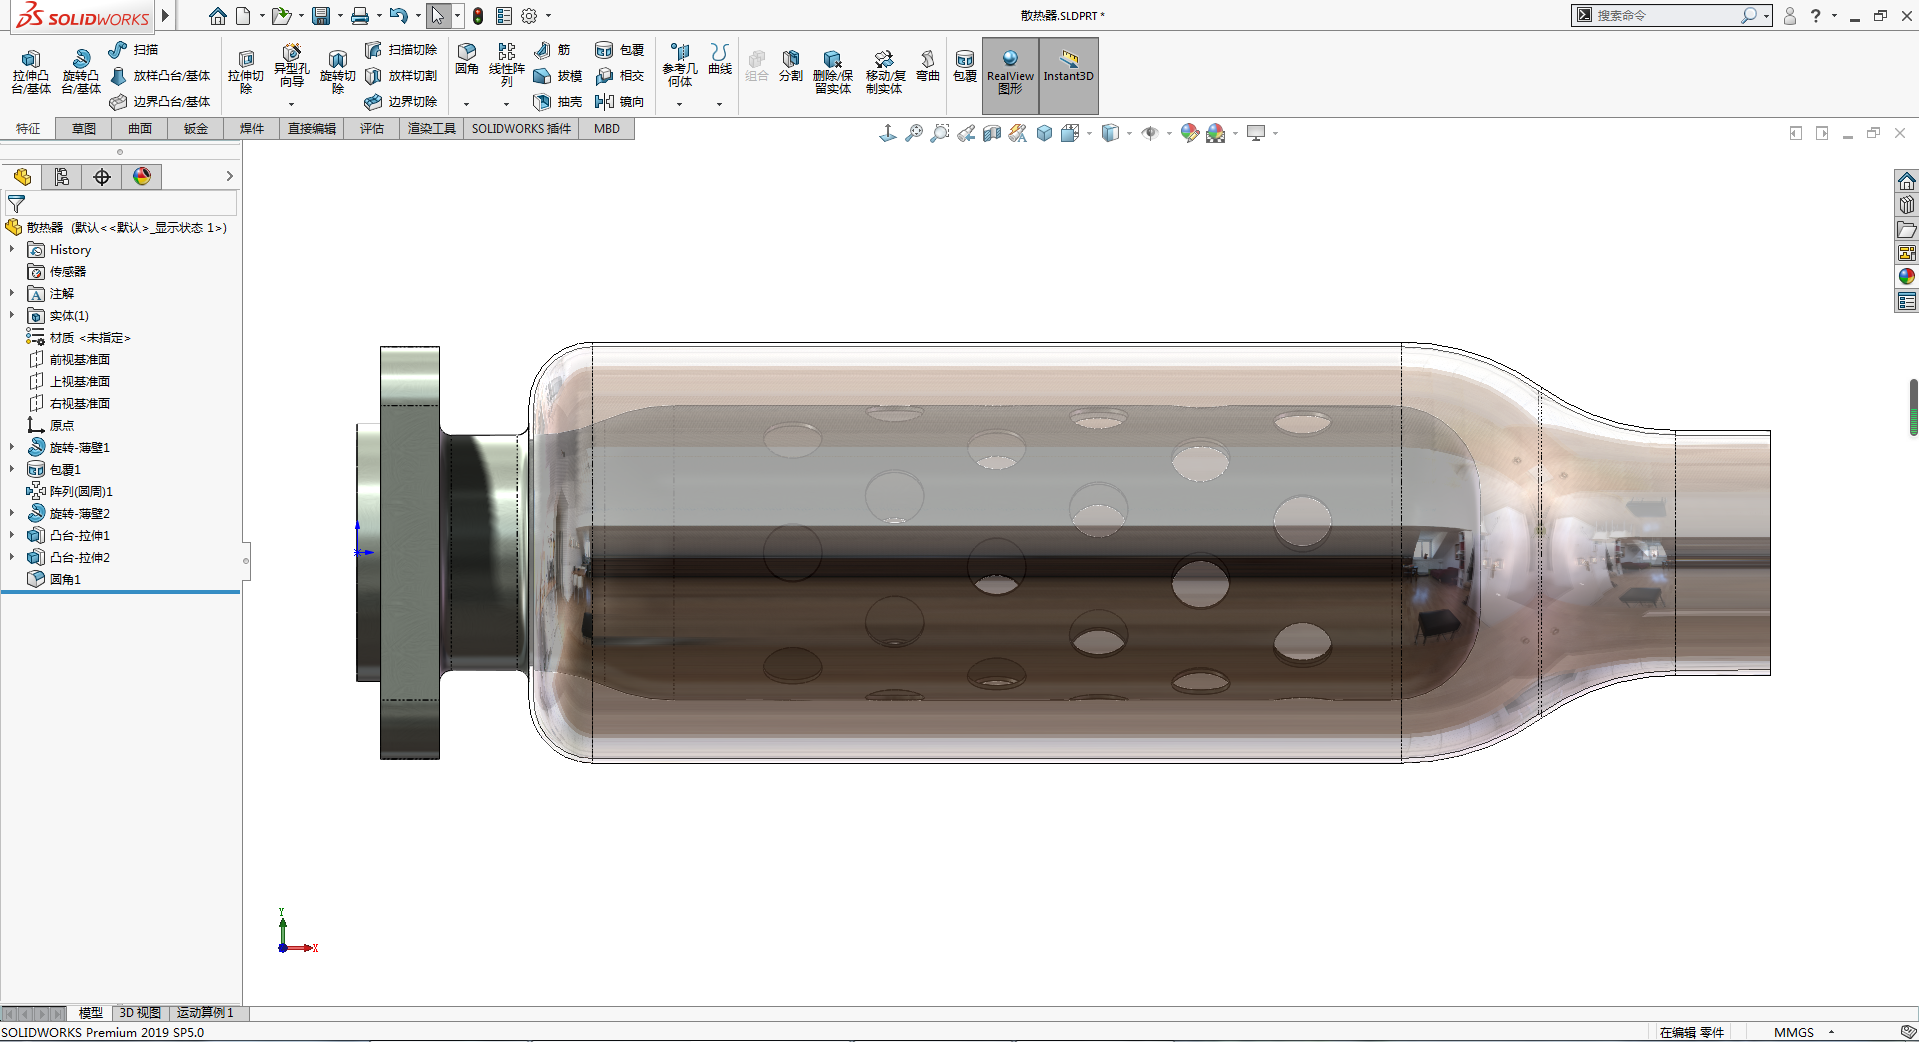Screen dimensions: 1919x1042
Task: Click the MMGS unit system status
Action: pos(1794,1032)
